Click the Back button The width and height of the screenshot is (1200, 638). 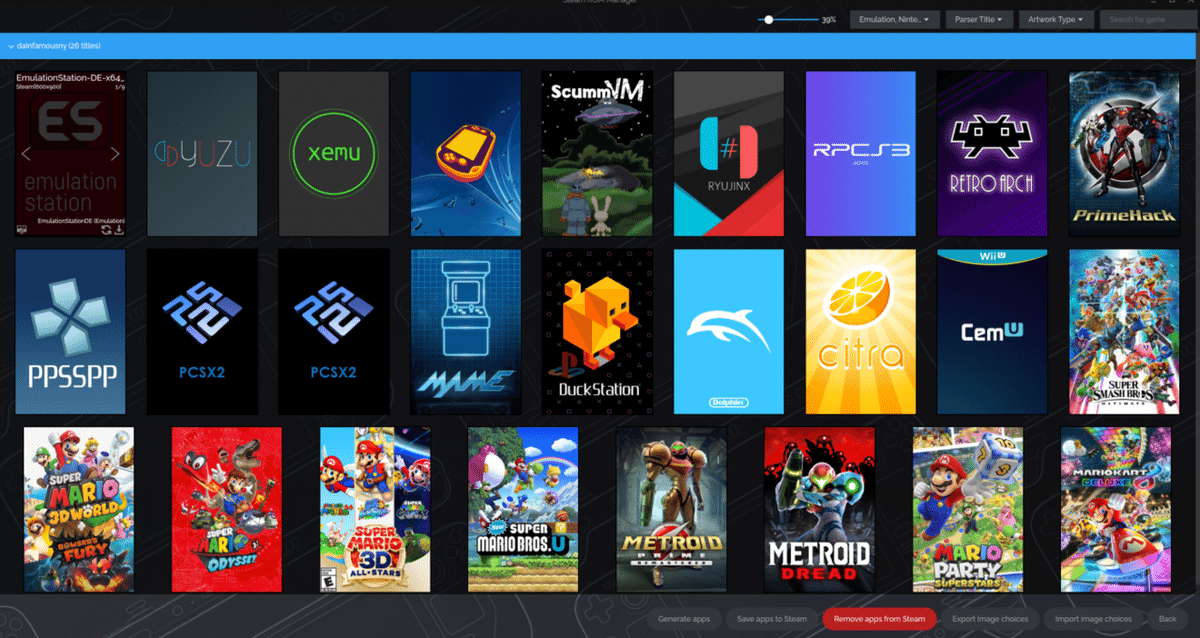point(1167,619)
